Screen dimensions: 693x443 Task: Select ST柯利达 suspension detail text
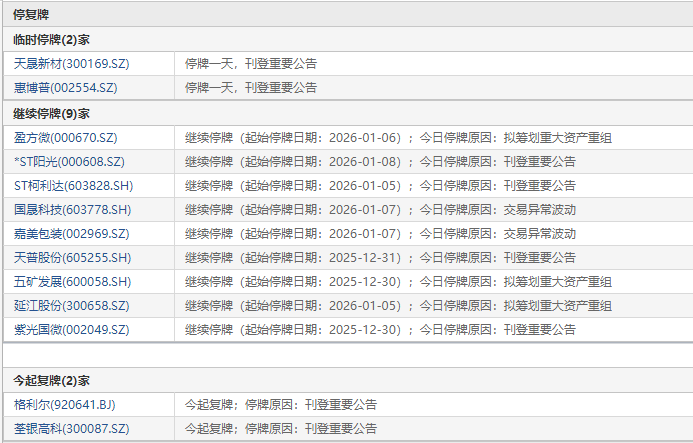coord(380,186)
